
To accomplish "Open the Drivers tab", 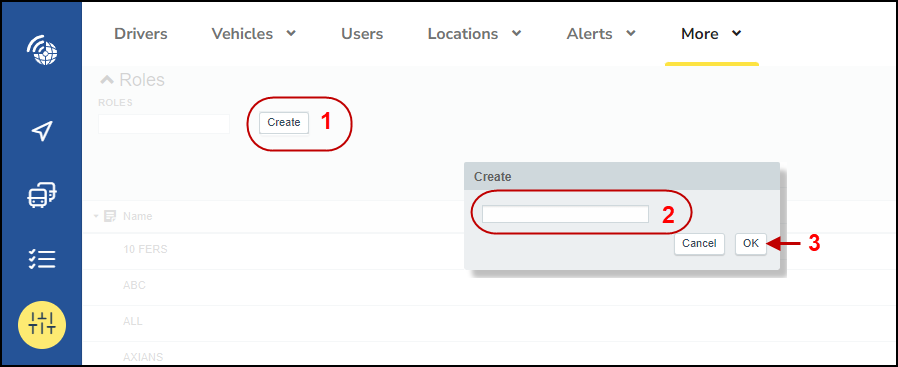I will pyautogui.click(x=141, y=34).
